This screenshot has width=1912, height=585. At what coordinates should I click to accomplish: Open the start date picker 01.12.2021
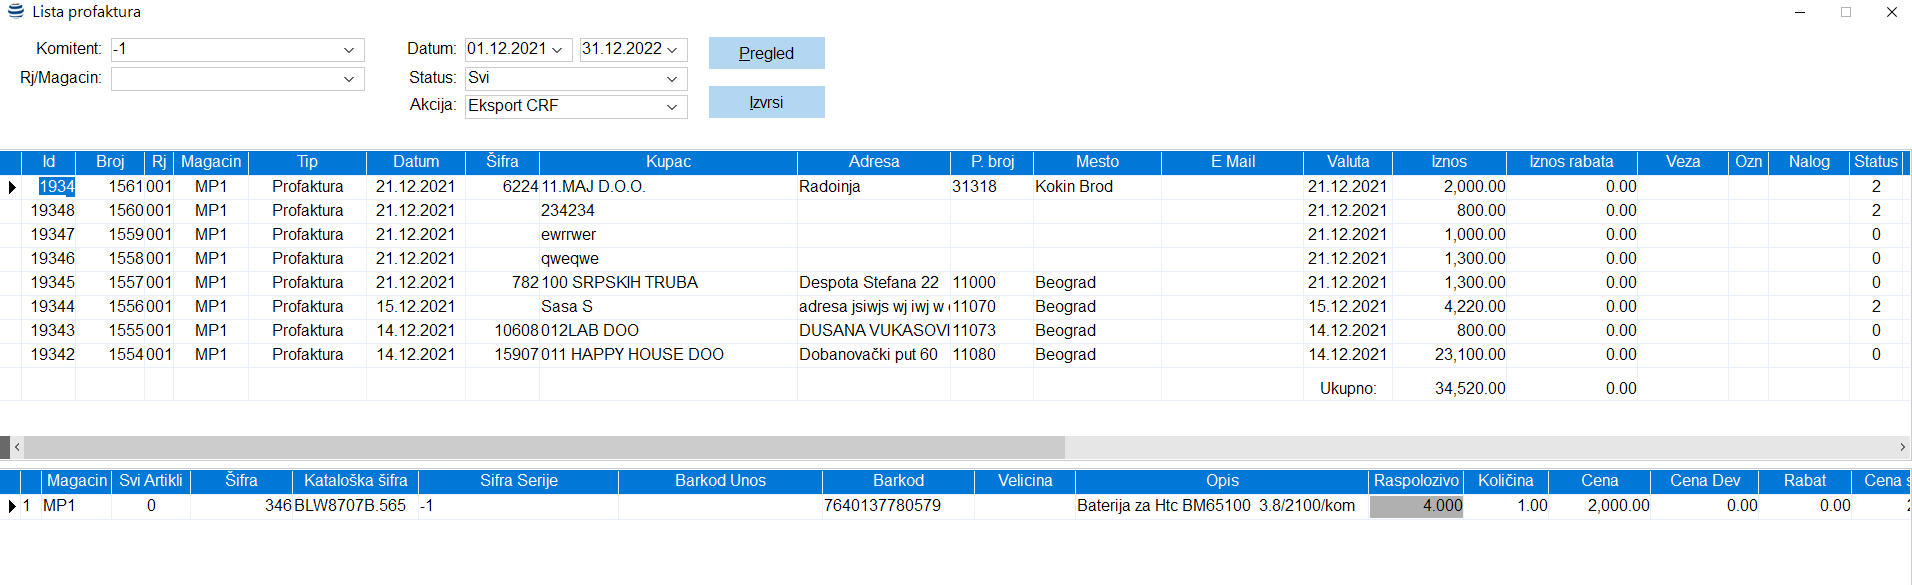tap(558, 50)
